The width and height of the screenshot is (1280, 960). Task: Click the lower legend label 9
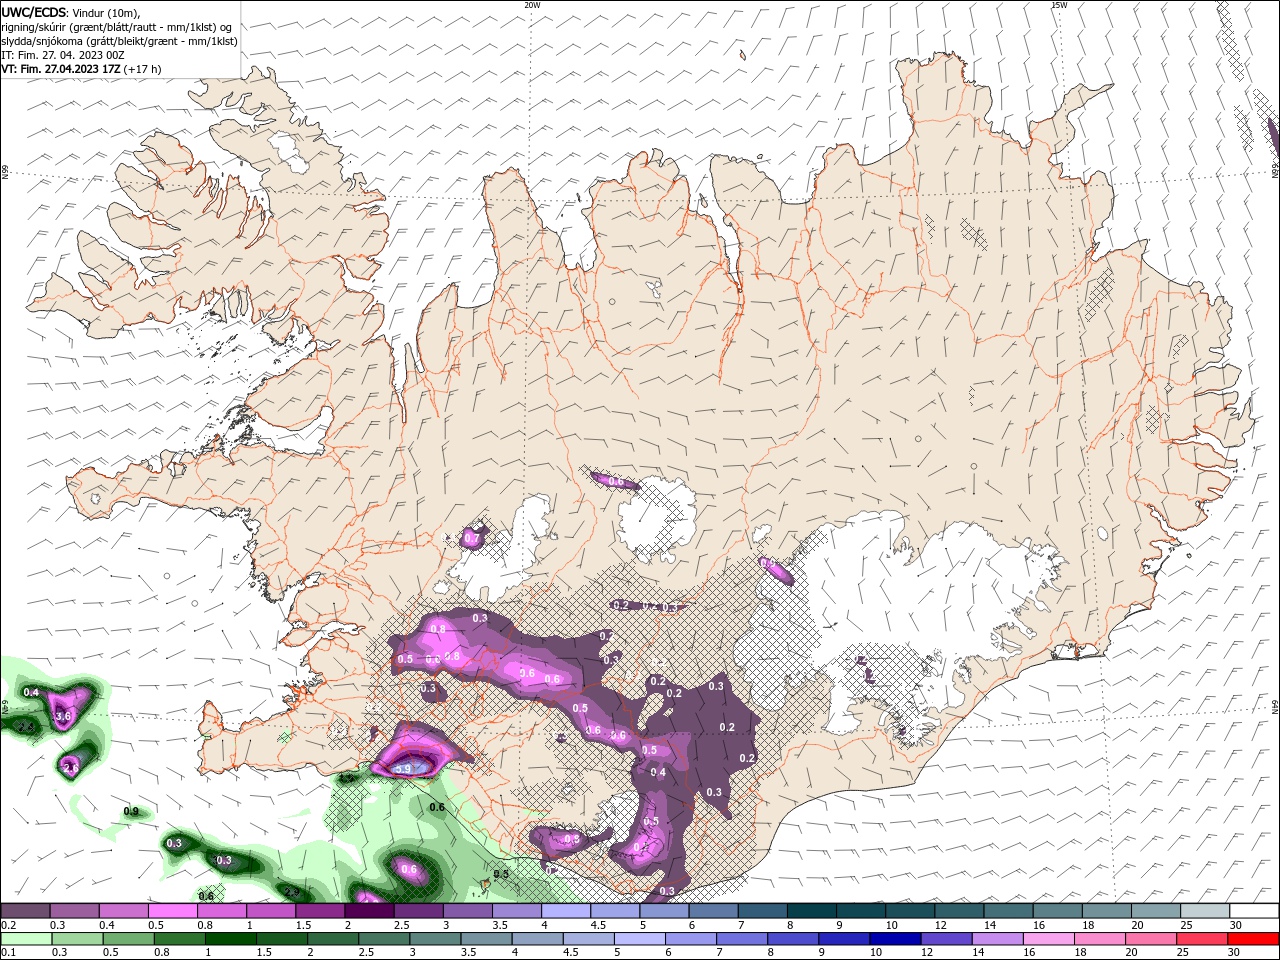coord(823,953)
